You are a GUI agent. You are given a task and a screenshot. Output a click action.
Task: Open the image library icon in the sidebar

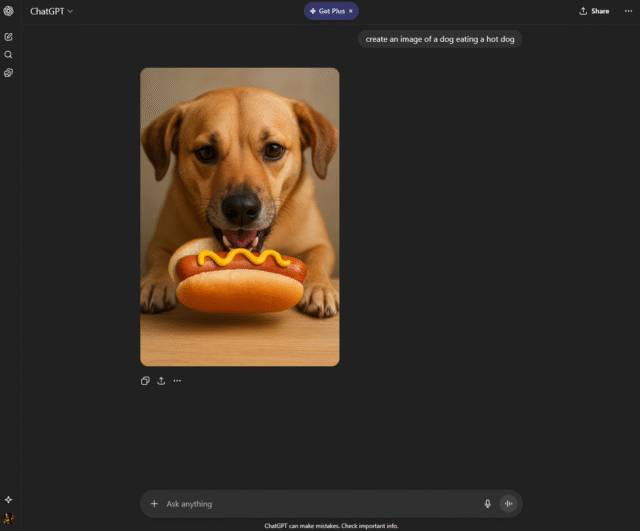9,73
